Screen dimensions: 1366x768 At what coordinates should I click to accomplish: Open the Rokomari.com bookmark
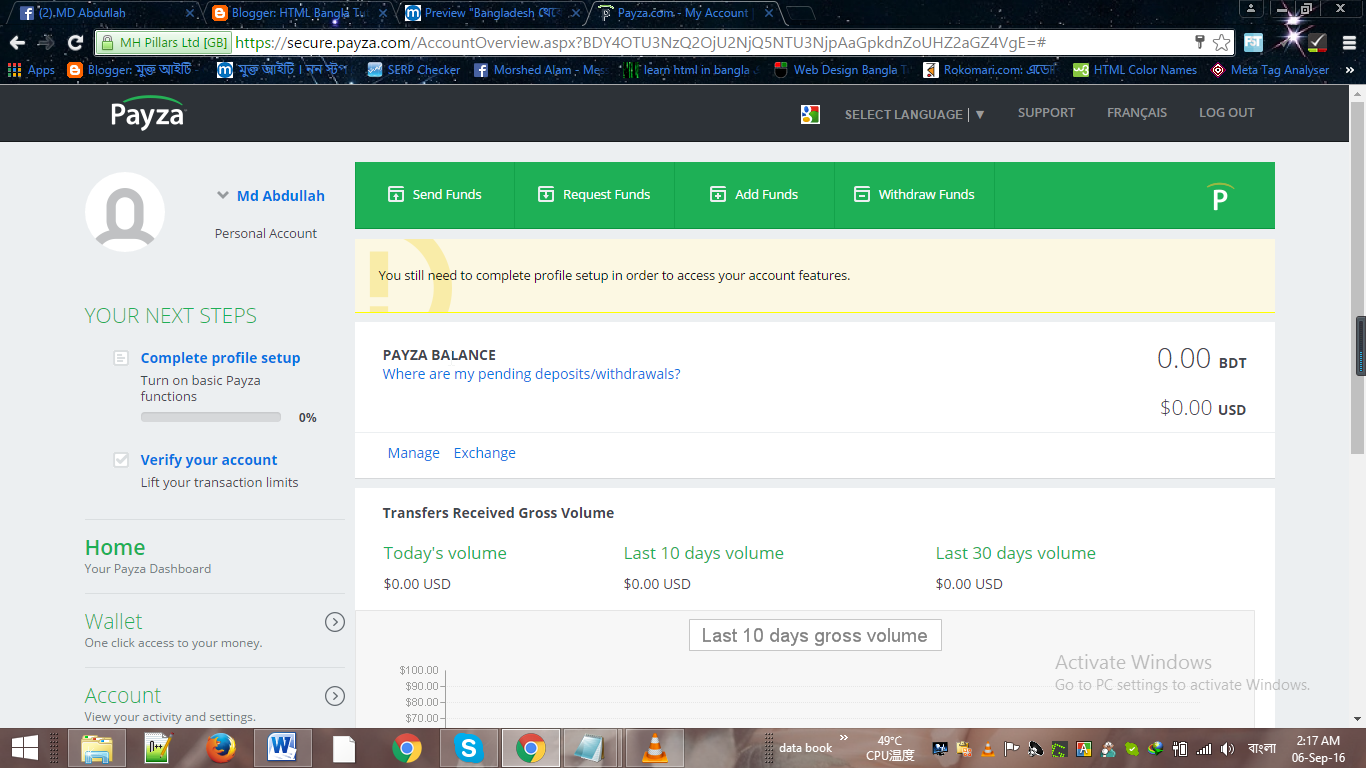click(x=990, y=70)
